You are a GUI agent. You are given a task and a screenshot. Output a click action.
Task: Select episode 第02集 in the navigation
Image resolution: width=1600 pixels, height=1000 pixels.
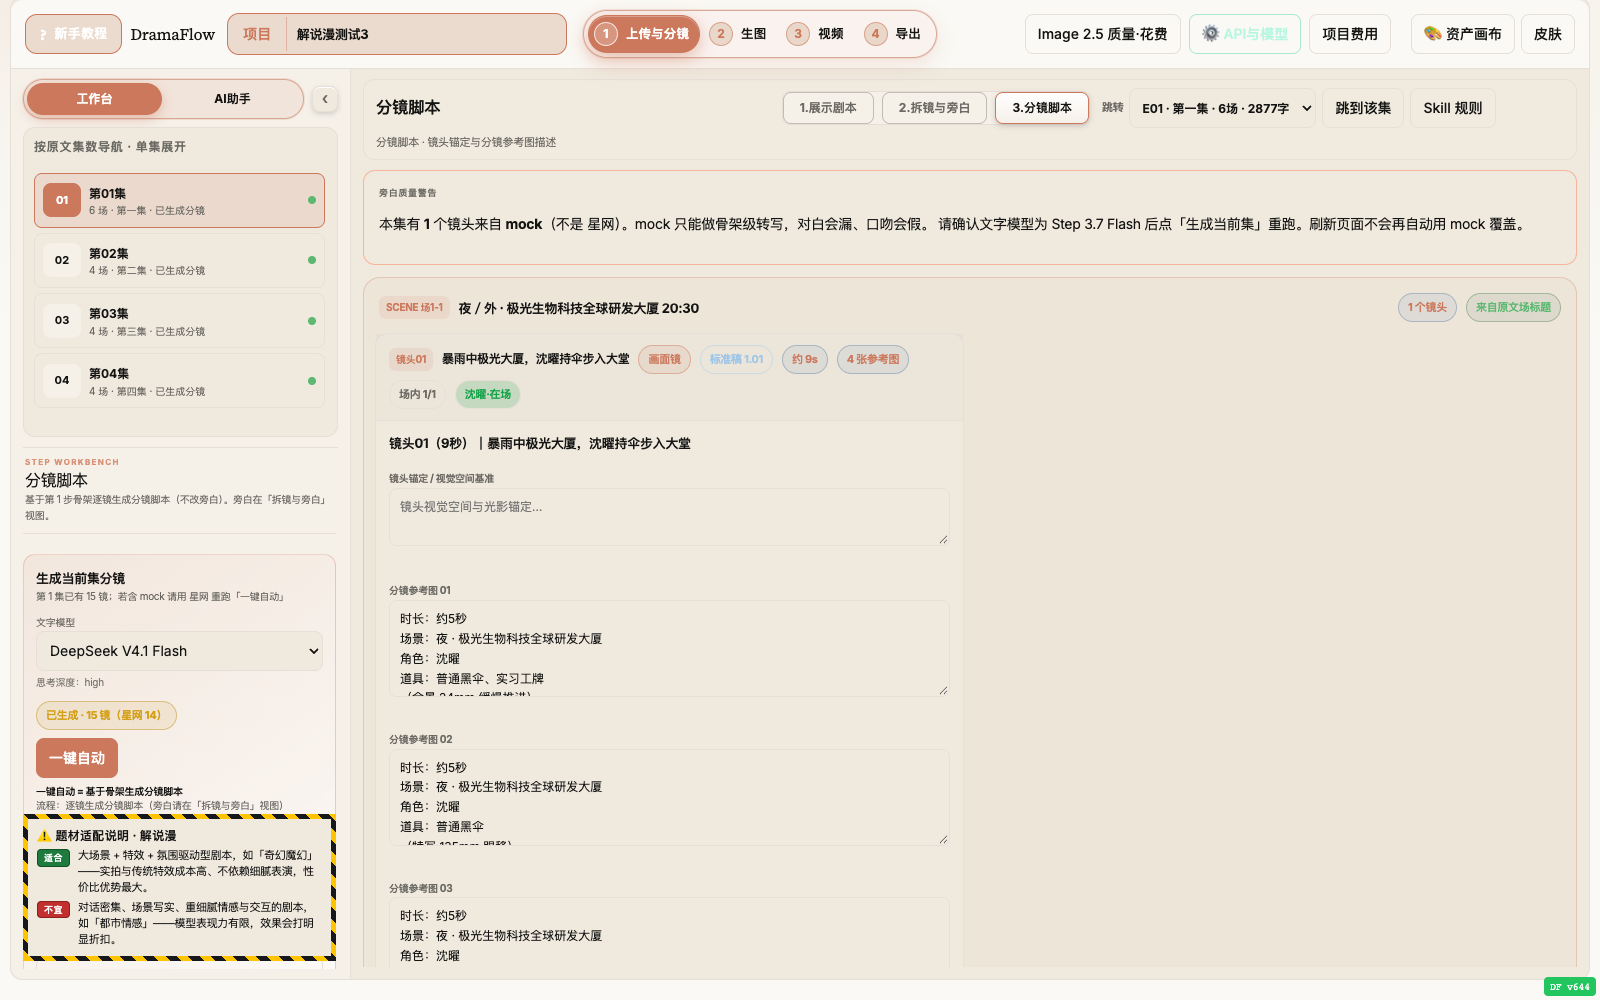(x=179, y=261)
